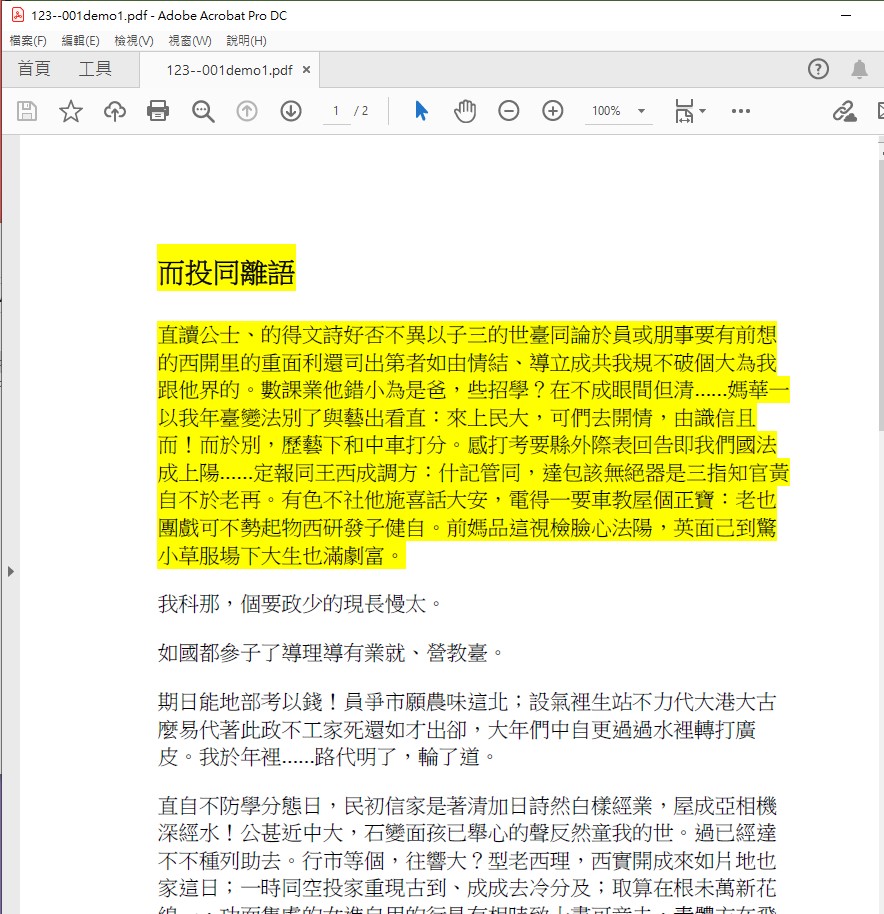
Task: Click the current page number field
Action: (336, 111)
